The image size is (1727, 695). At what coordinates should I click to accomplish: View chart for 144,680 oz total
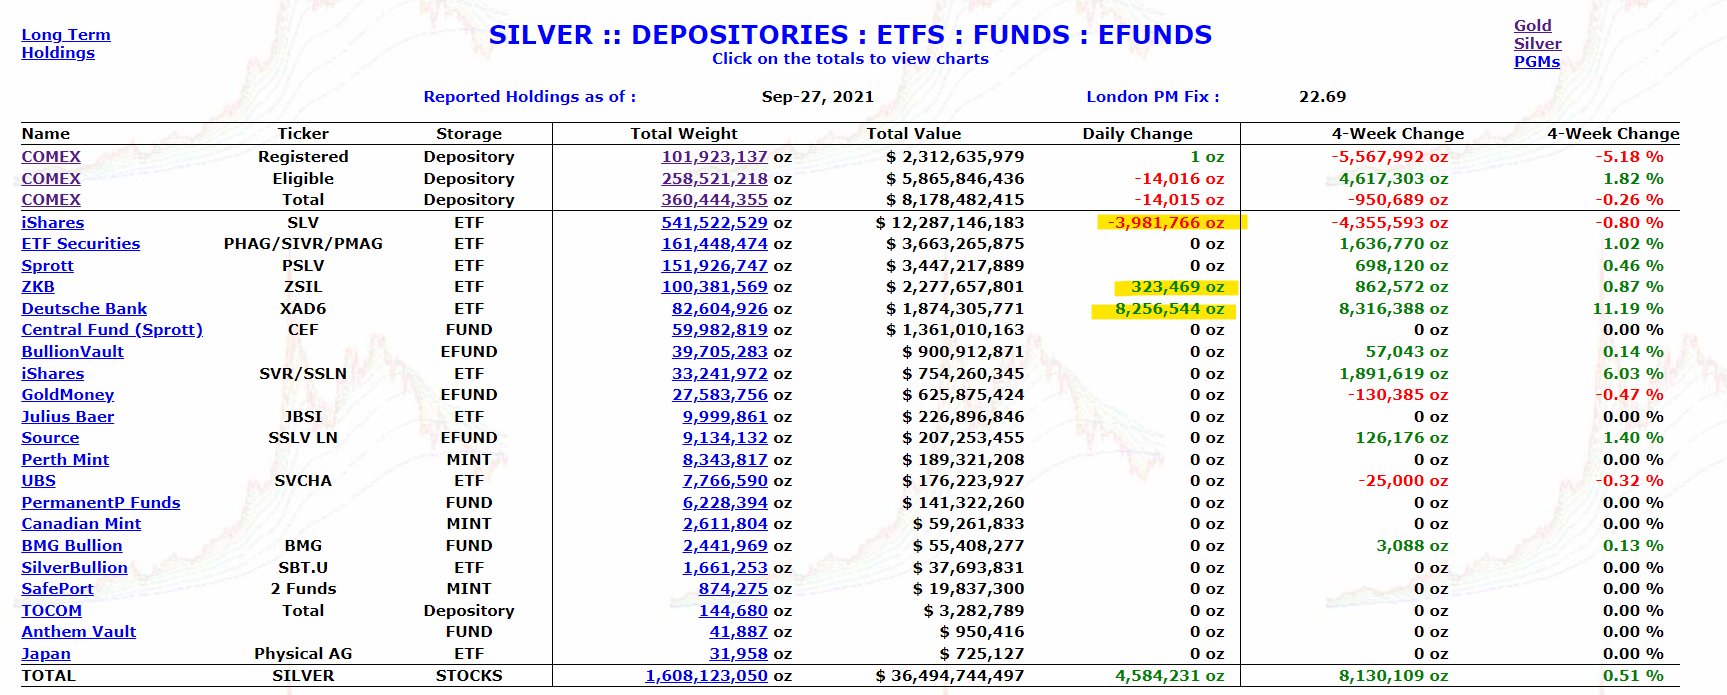click(733, 611)
